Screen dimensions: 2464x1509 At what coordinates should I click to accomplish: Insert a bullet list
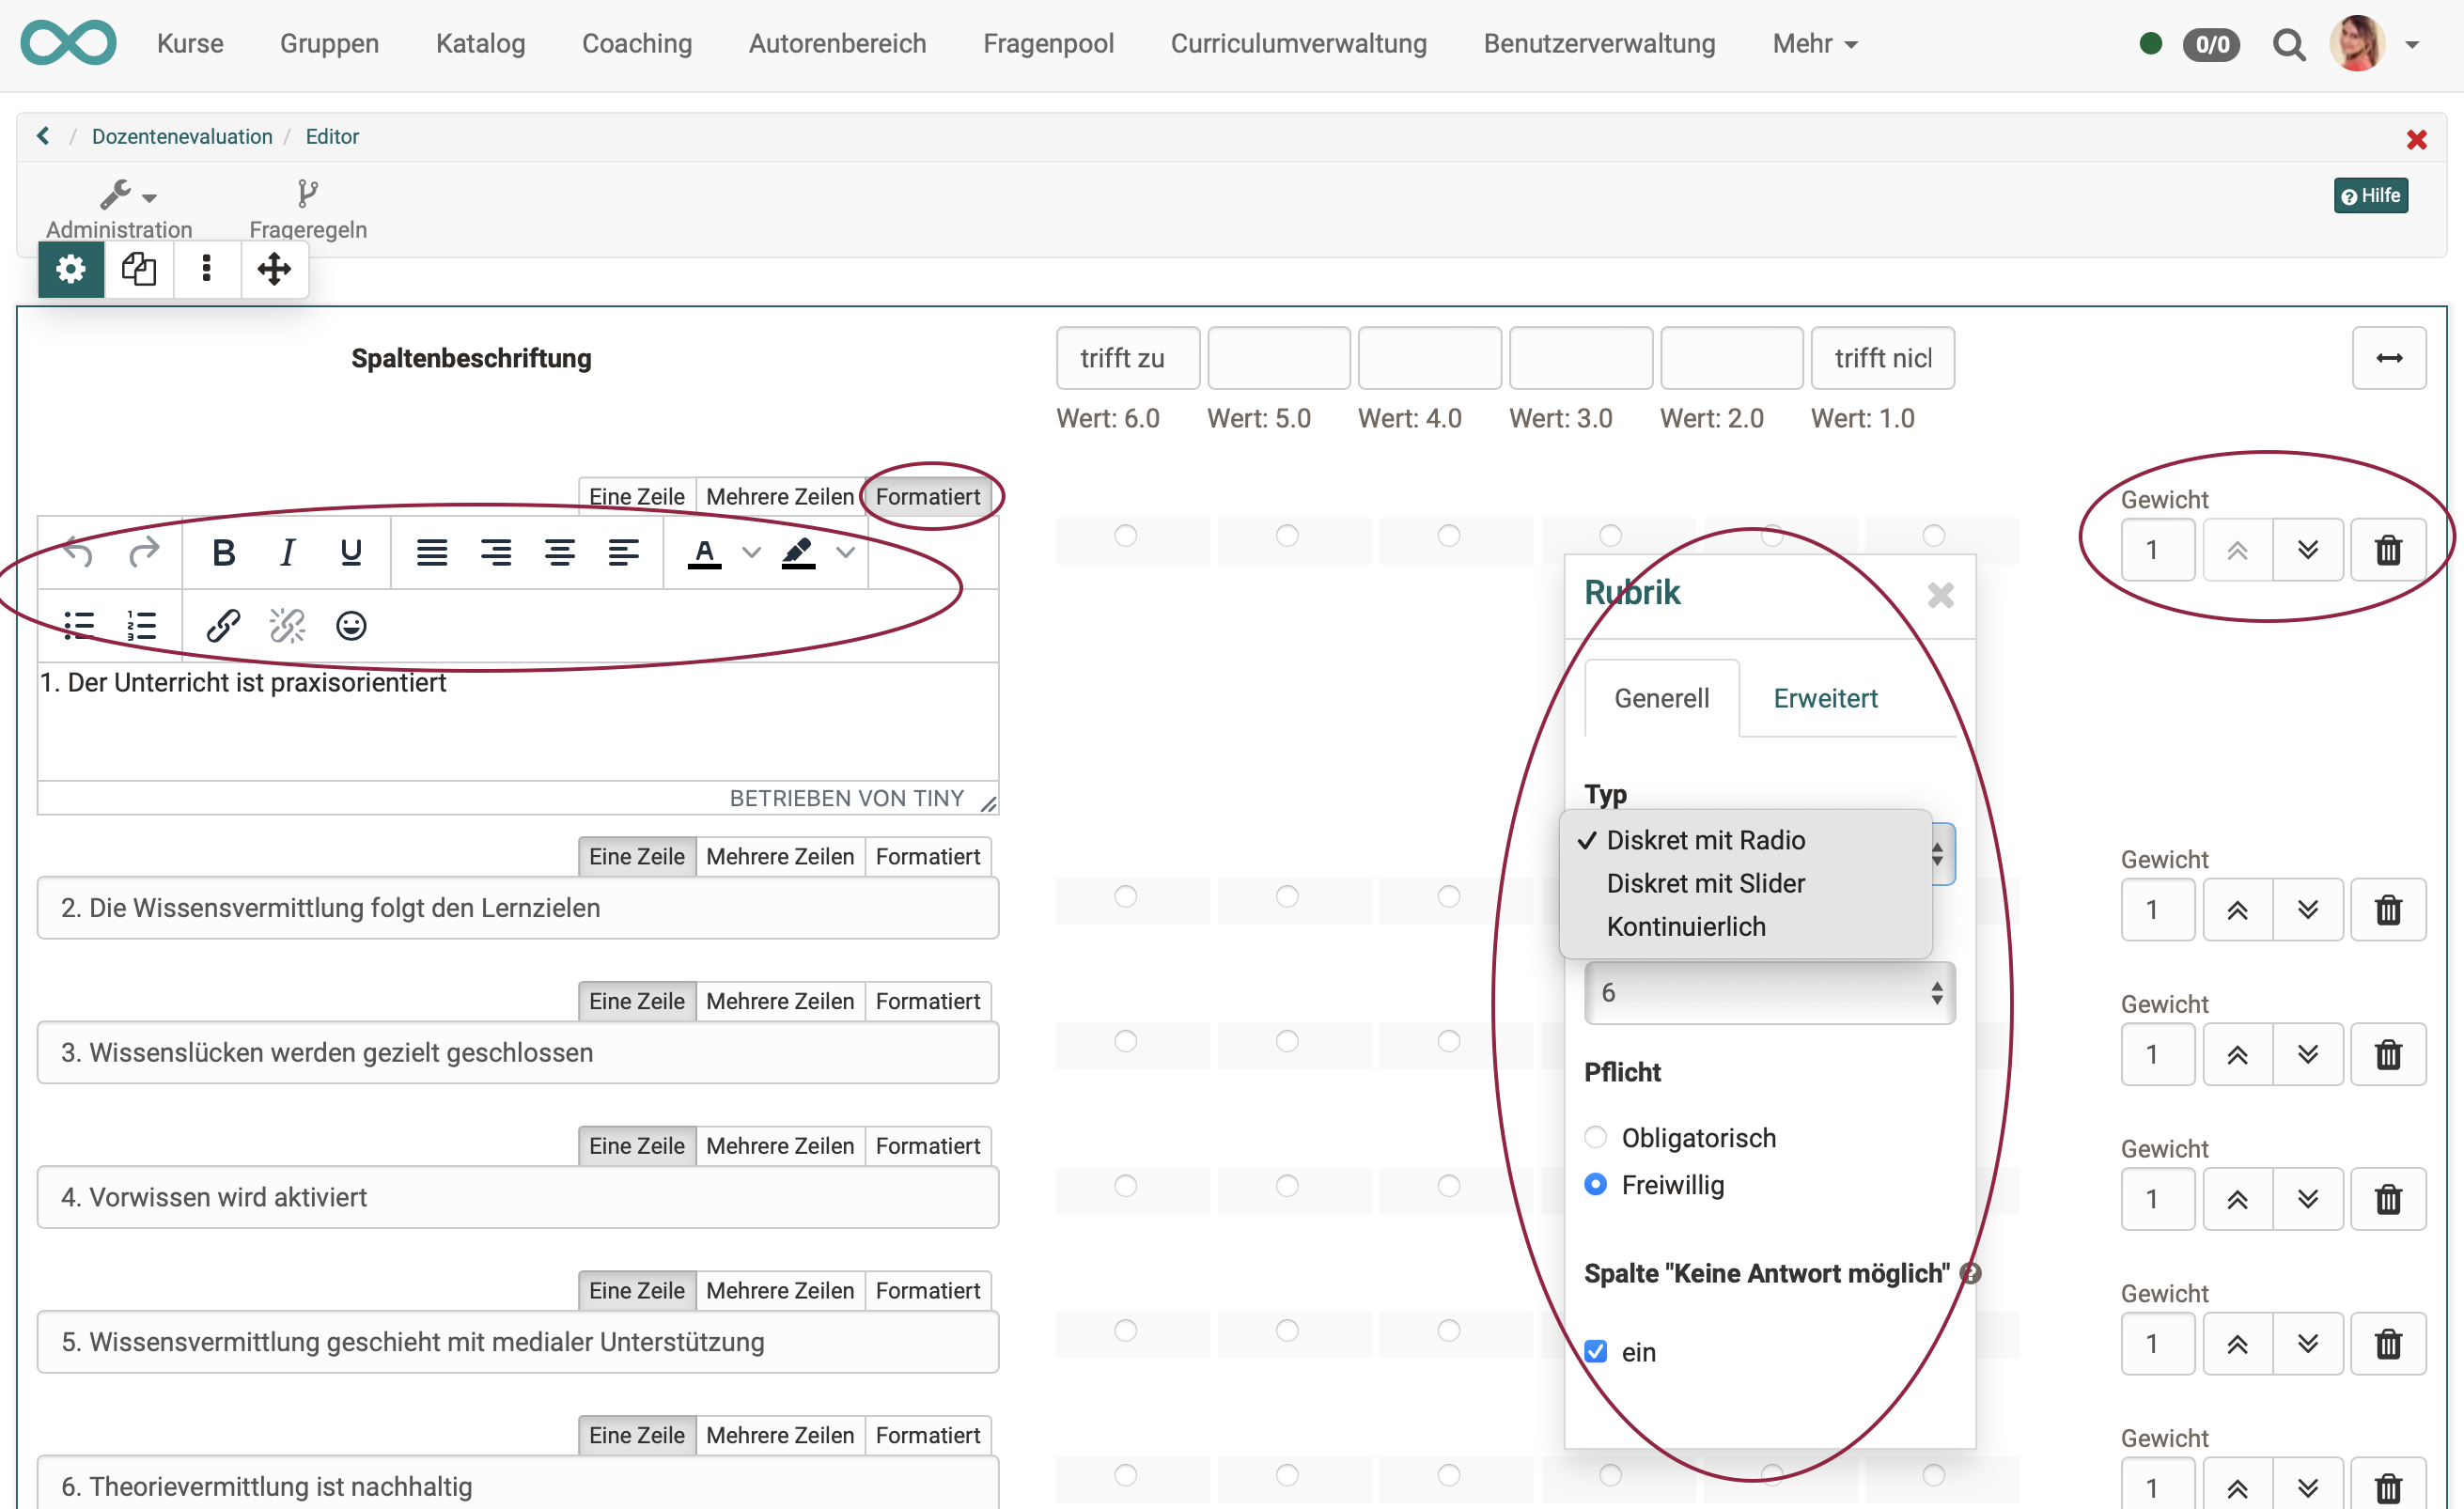click(x=79, y=625)
